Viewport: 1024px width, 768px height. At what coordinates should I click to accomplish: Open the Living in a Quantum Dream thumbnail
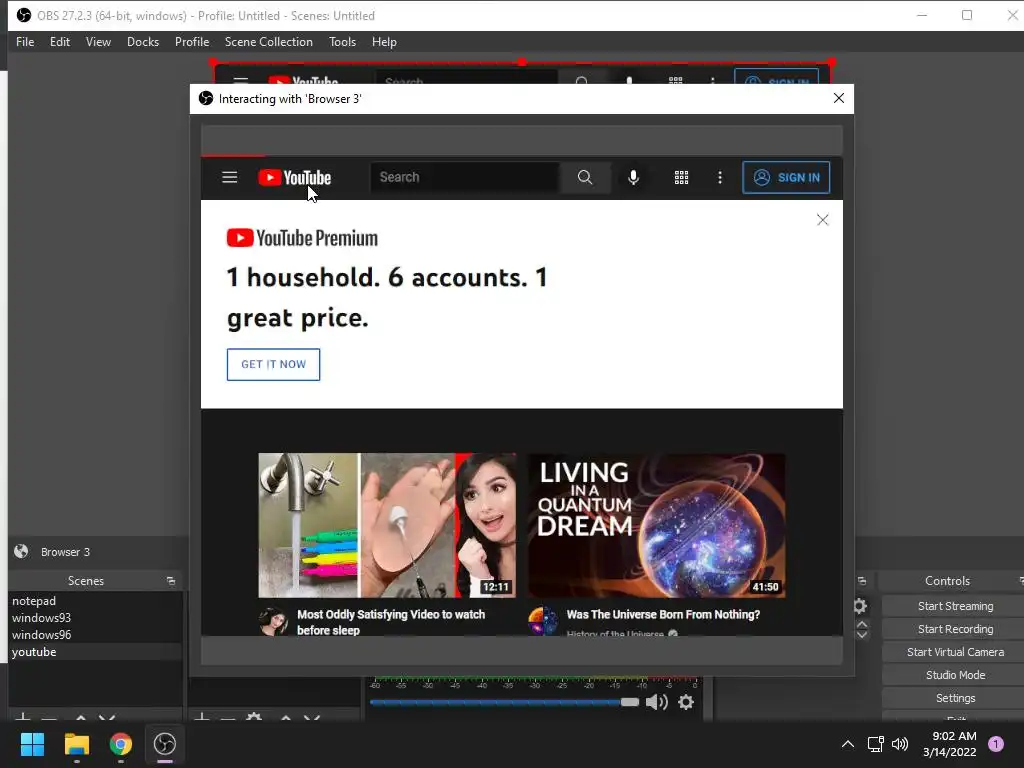[x=656, y=525]
